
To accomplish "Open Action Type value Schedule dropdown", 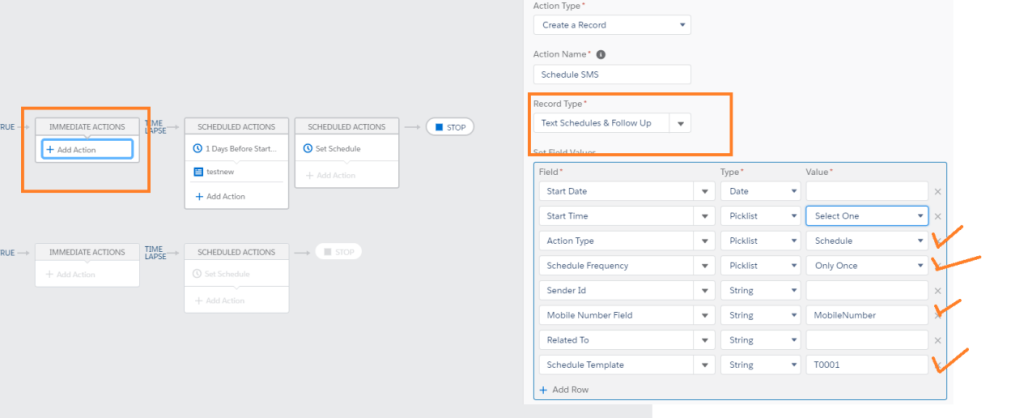I will [x=866, y=240].
